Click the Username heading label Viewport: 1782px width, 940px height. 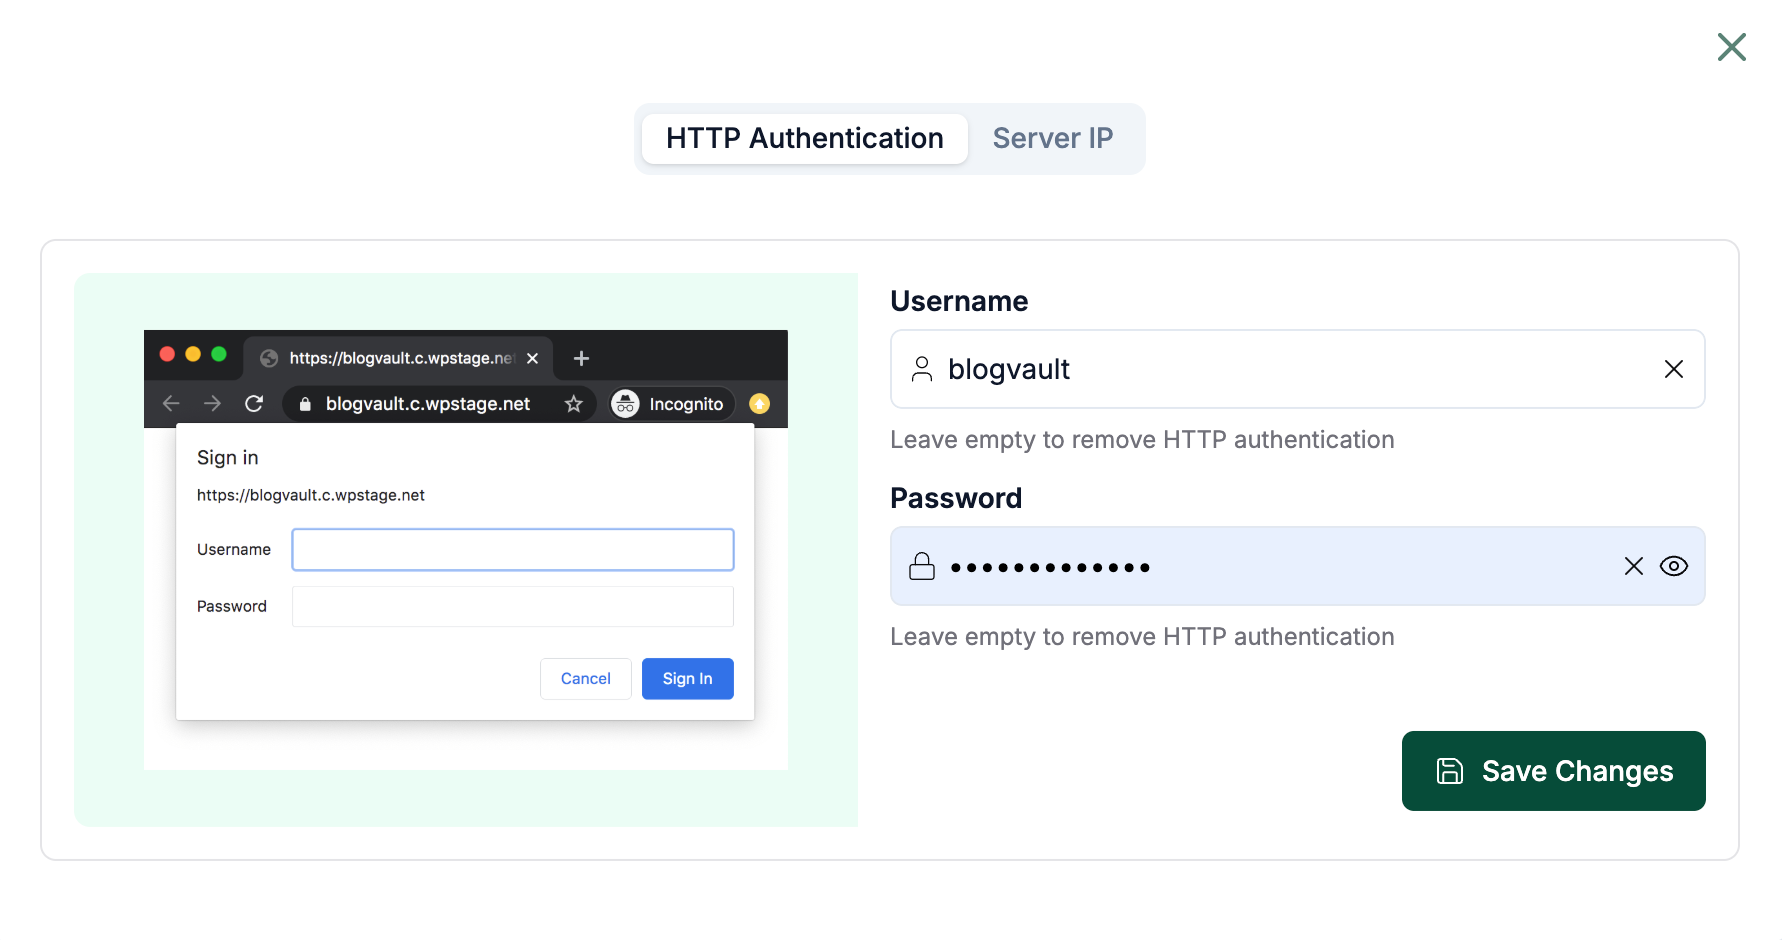tap(958, 301)
